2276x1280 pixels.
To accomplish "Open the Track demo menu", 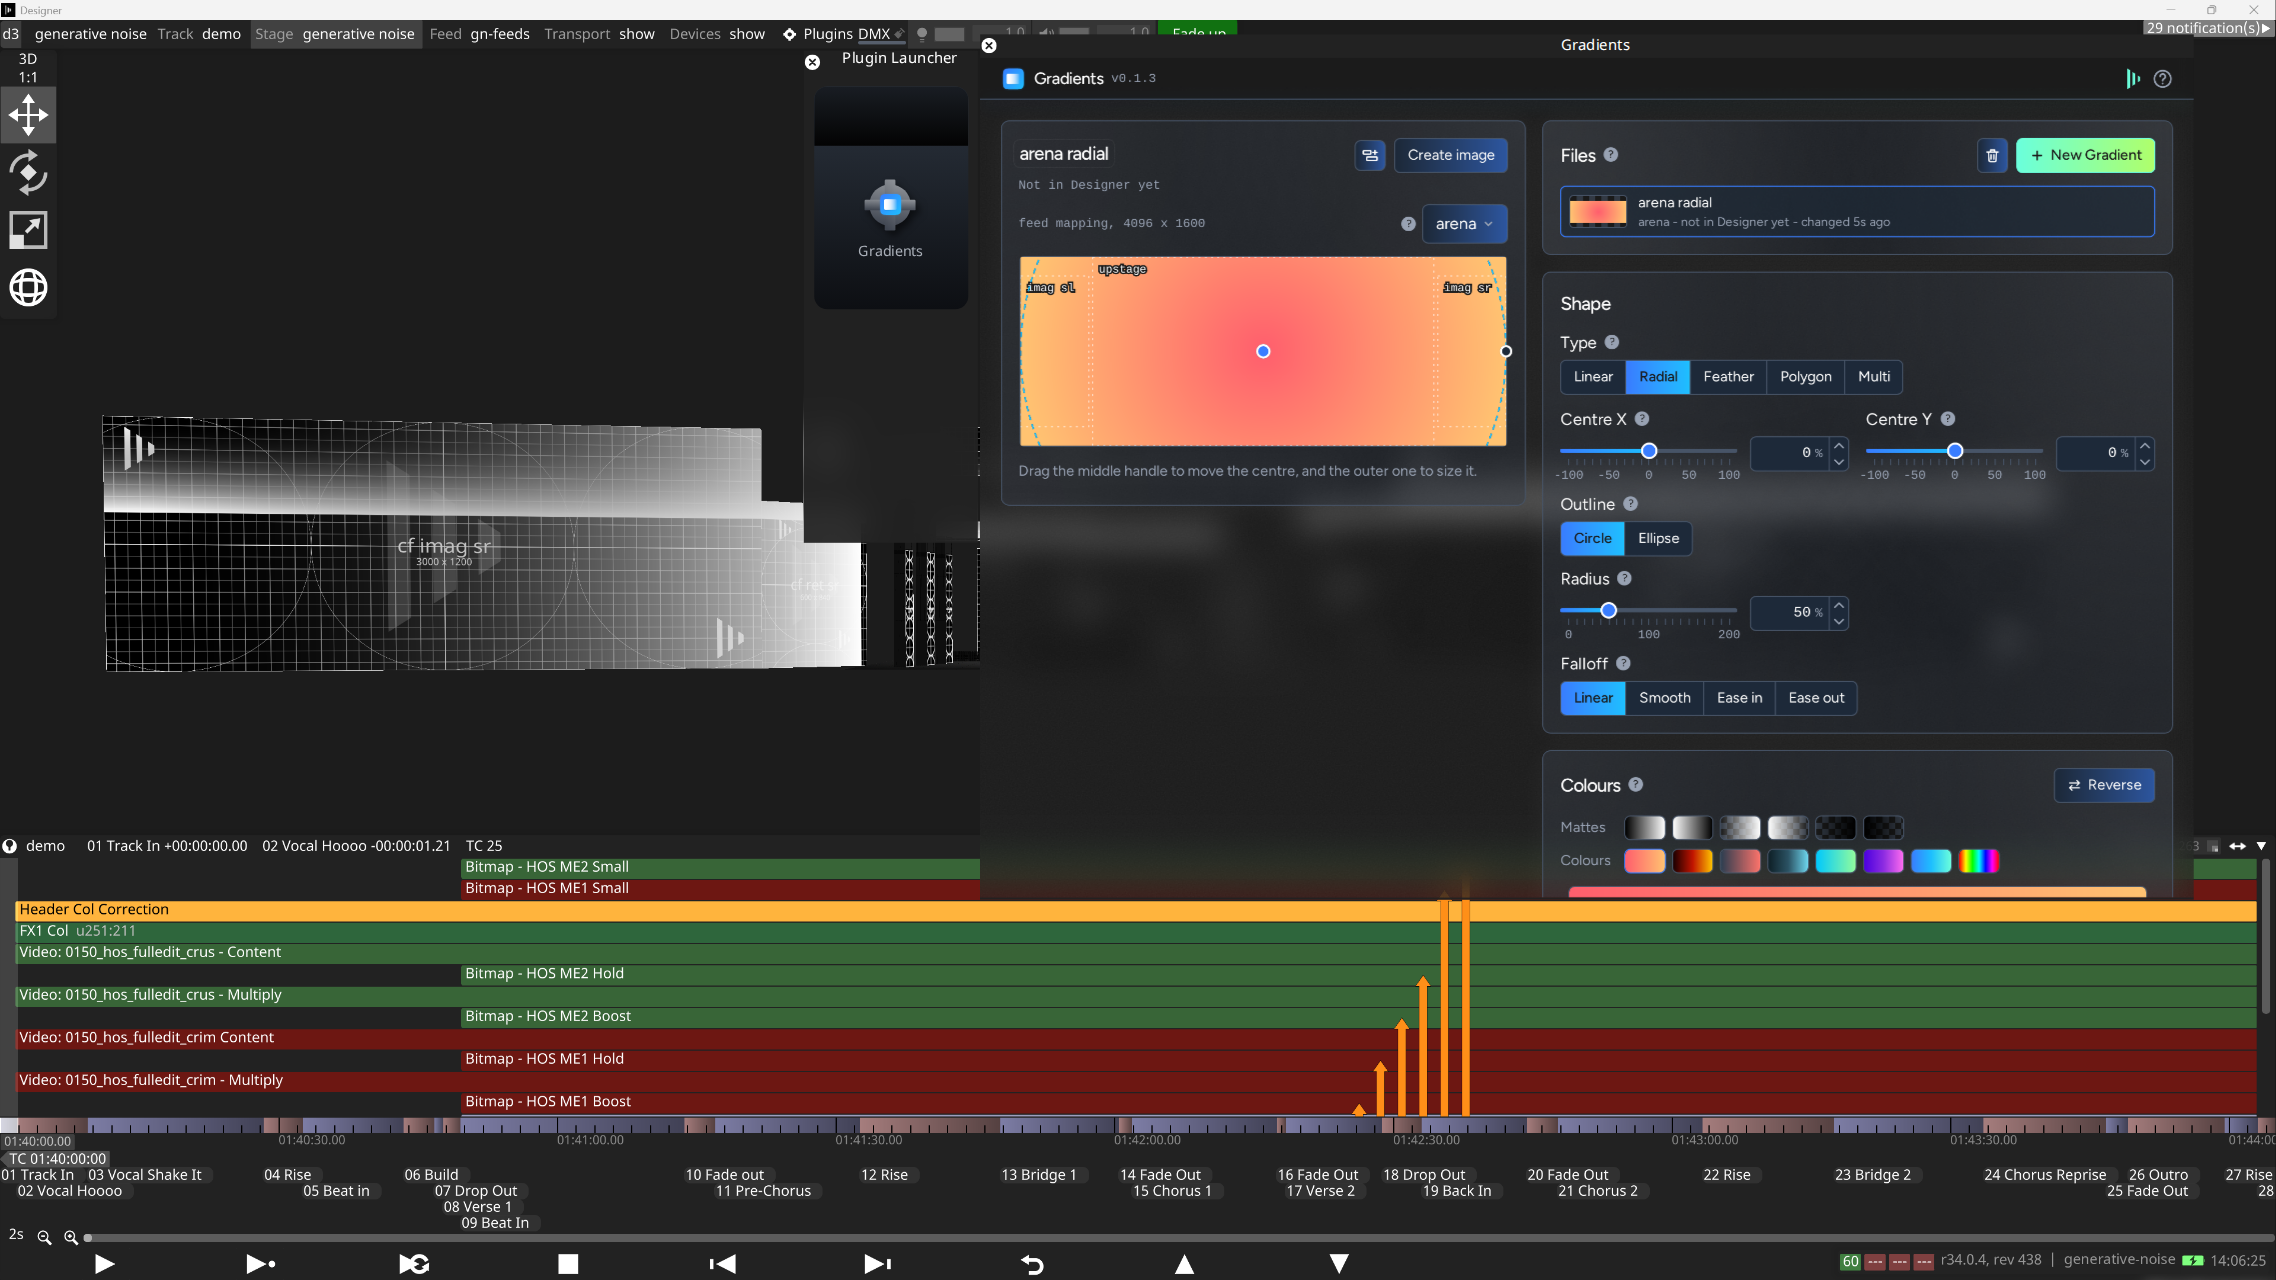I will tap(199, 34).
